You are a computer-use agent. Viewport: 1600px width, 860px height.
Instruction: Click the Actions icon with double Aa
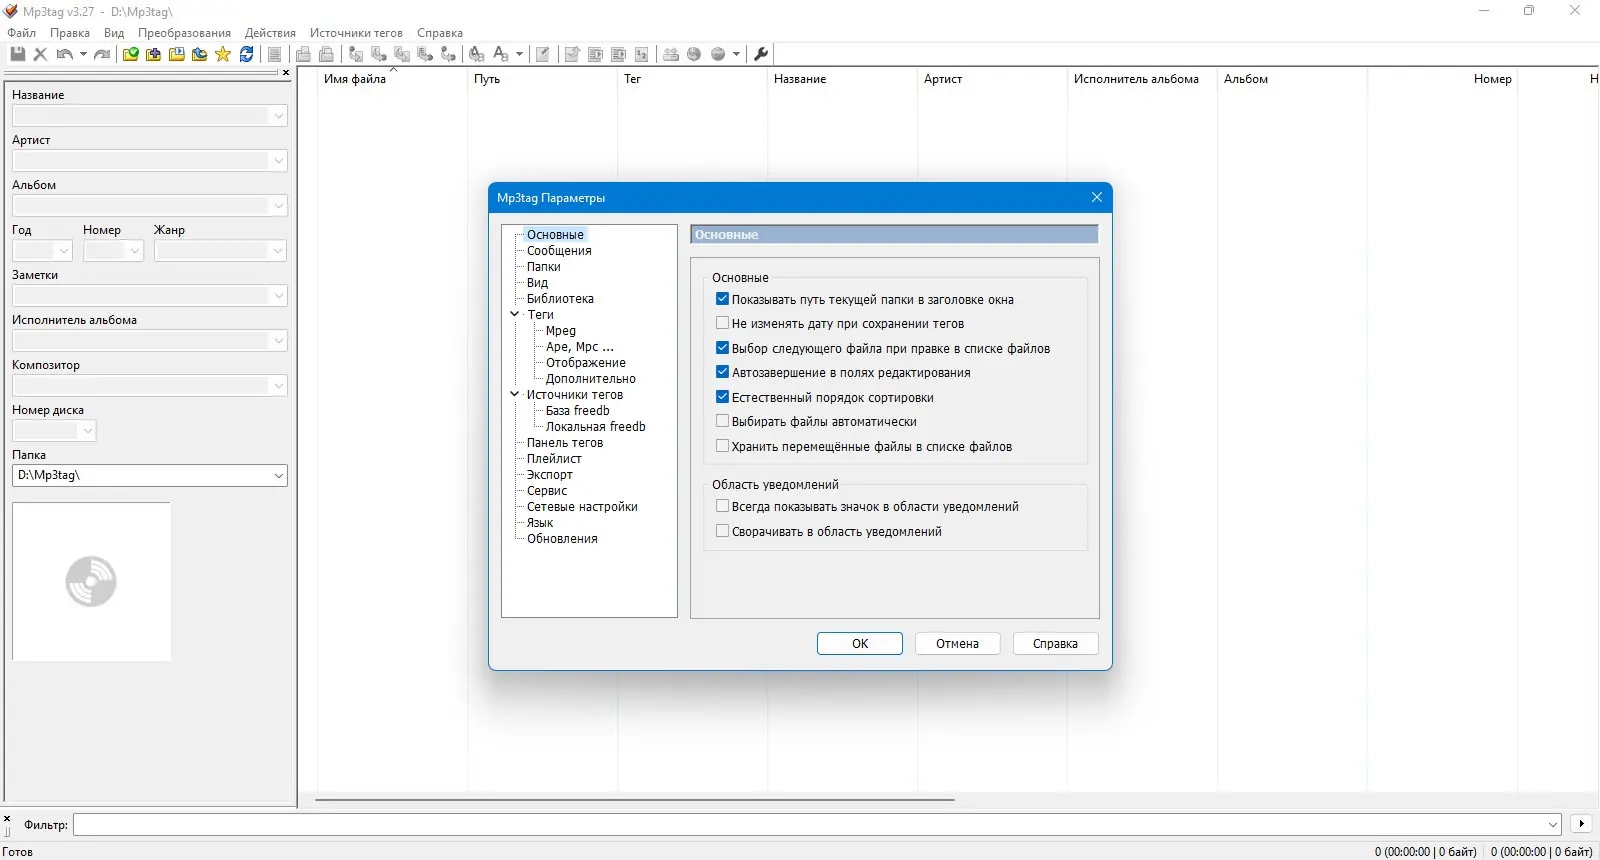tap(477, 54)
